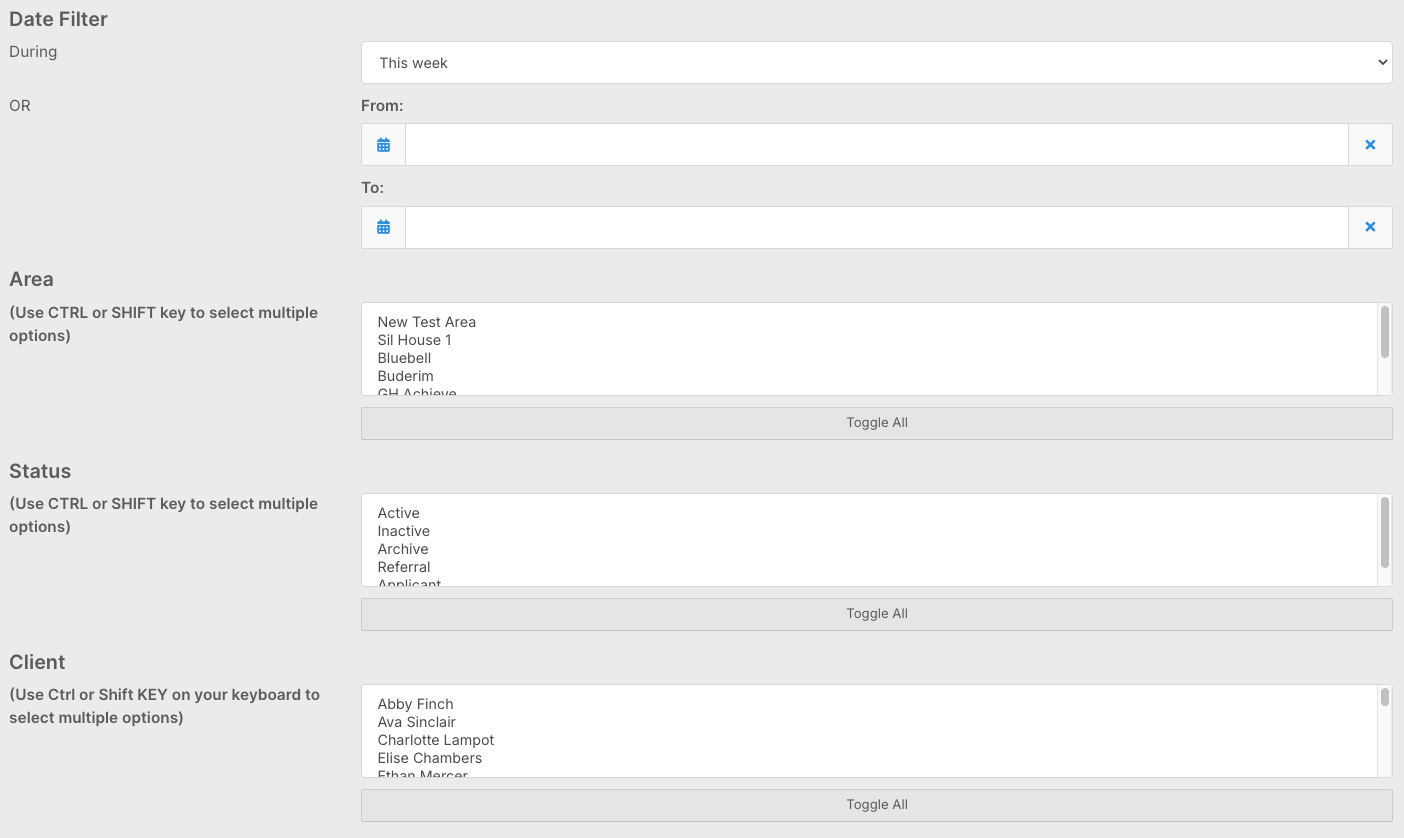This screenshot has width=1404, height=838.
Task: Clear the From date with the X icon
Action: pos(1370,145)
